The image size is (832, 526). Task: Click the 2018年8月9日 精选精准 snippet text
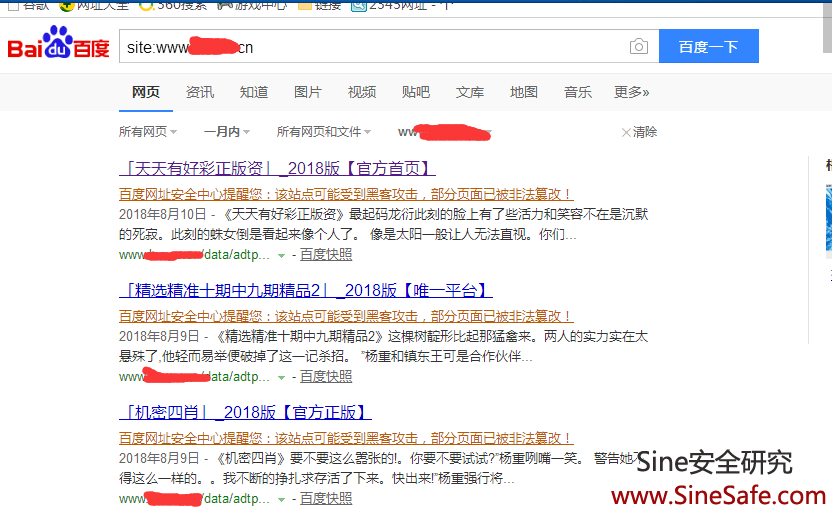click(383, 346)
